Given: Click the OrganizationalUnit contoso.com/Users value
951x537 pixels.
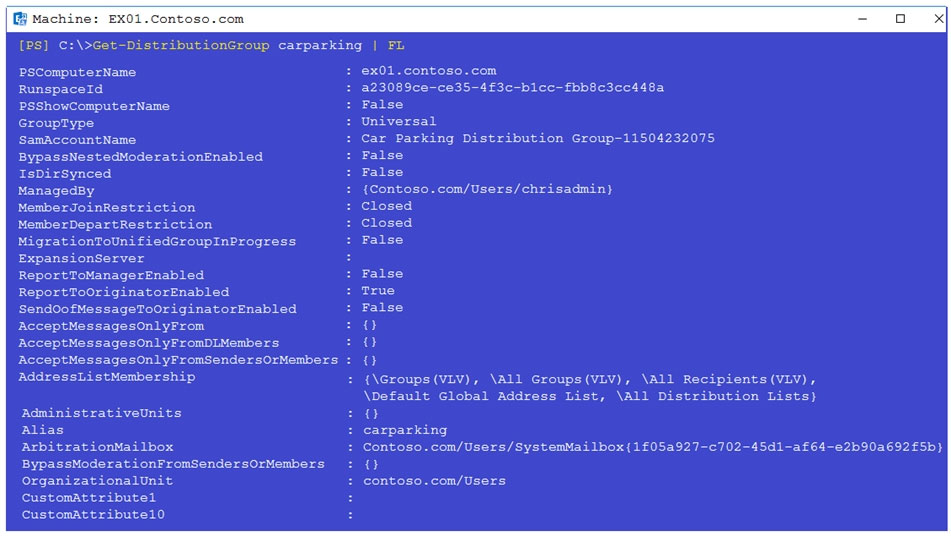Looking at the screenshot, I should click(434, 481).
